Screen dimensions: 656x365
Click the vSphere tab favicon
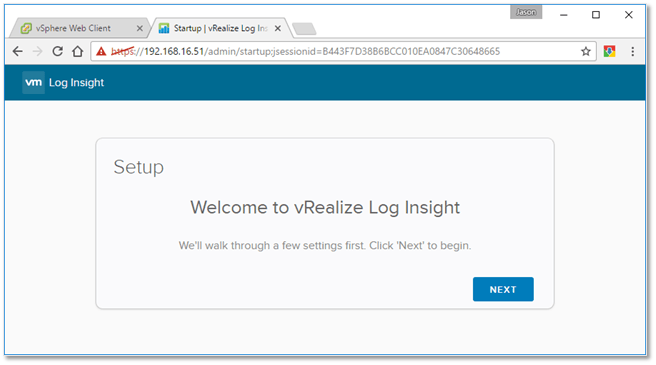pos(26,28)
